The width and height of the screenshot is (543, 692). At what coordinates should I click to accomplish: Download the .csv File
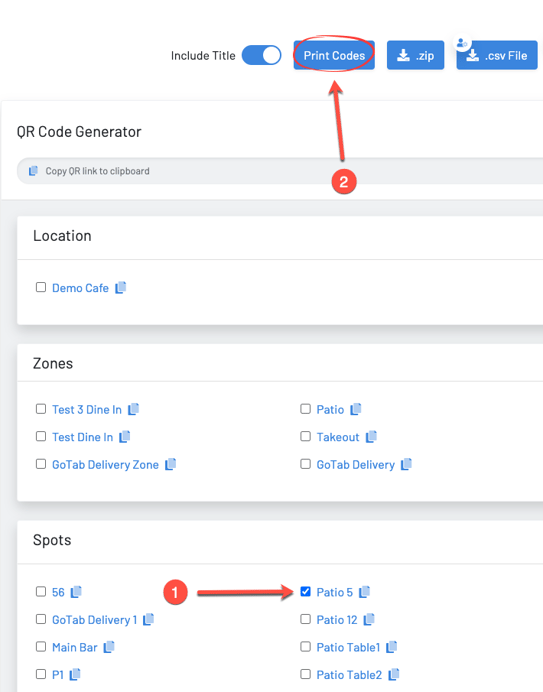pos(497,55)
